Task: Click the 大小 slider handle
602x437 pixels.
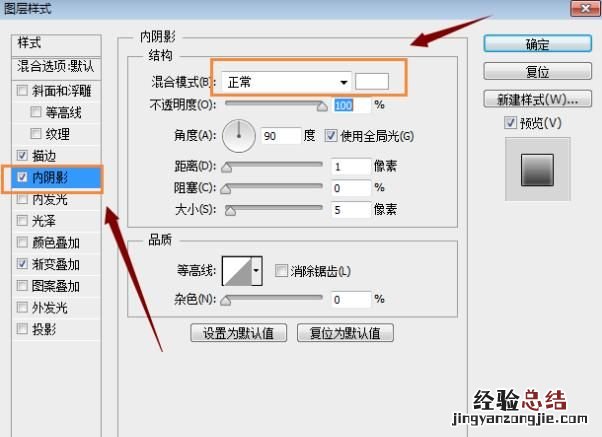Action: click(230, 211)
